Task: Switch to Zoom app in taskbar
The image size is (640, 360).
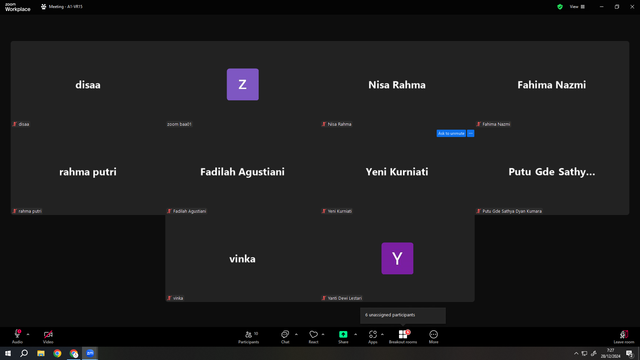Action: [90, 353]
